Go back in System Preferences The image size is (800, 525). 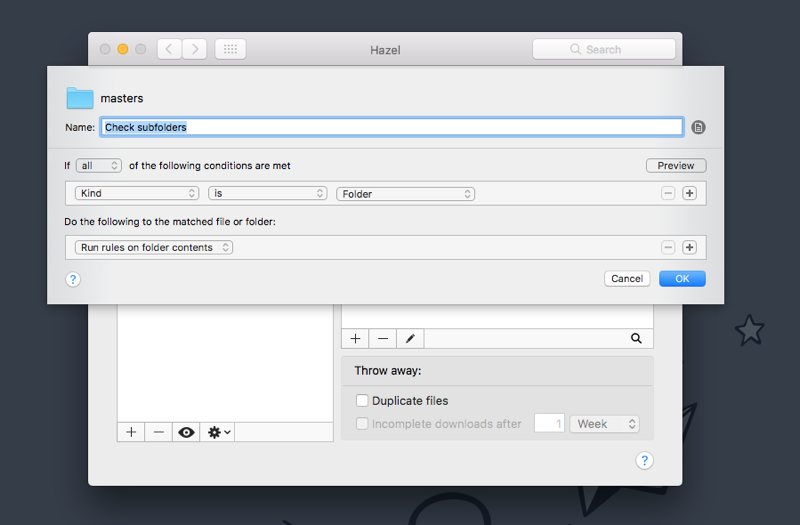(x=169, y=49)
